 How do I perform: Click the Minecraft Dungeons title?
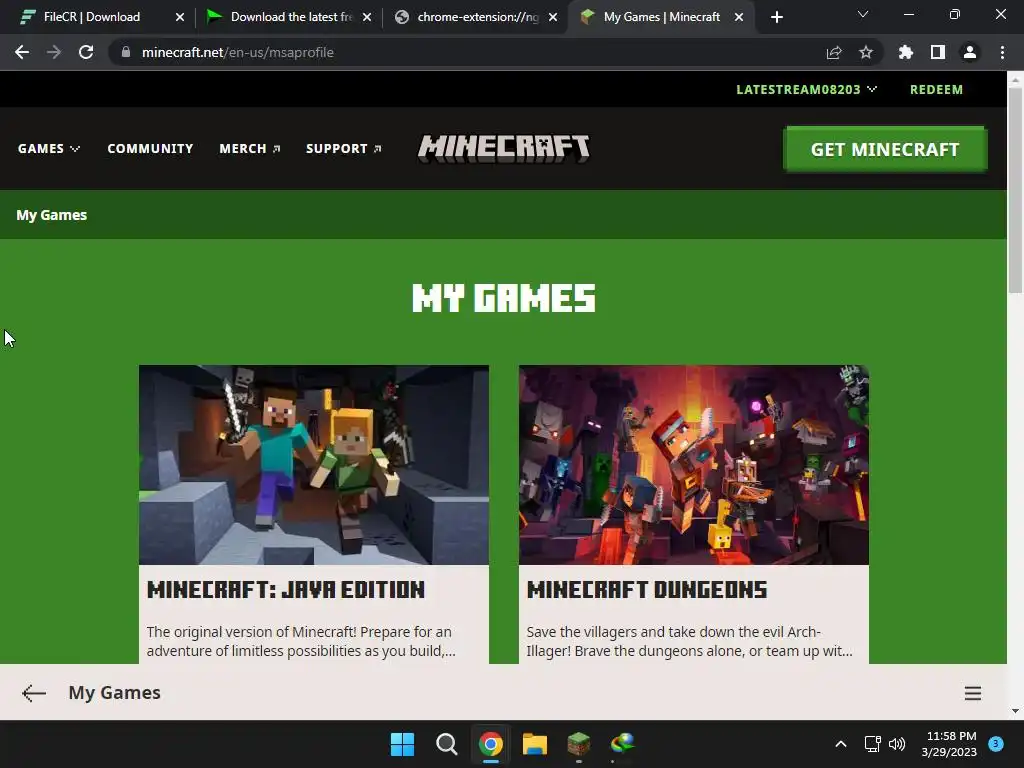coord(647,590)
